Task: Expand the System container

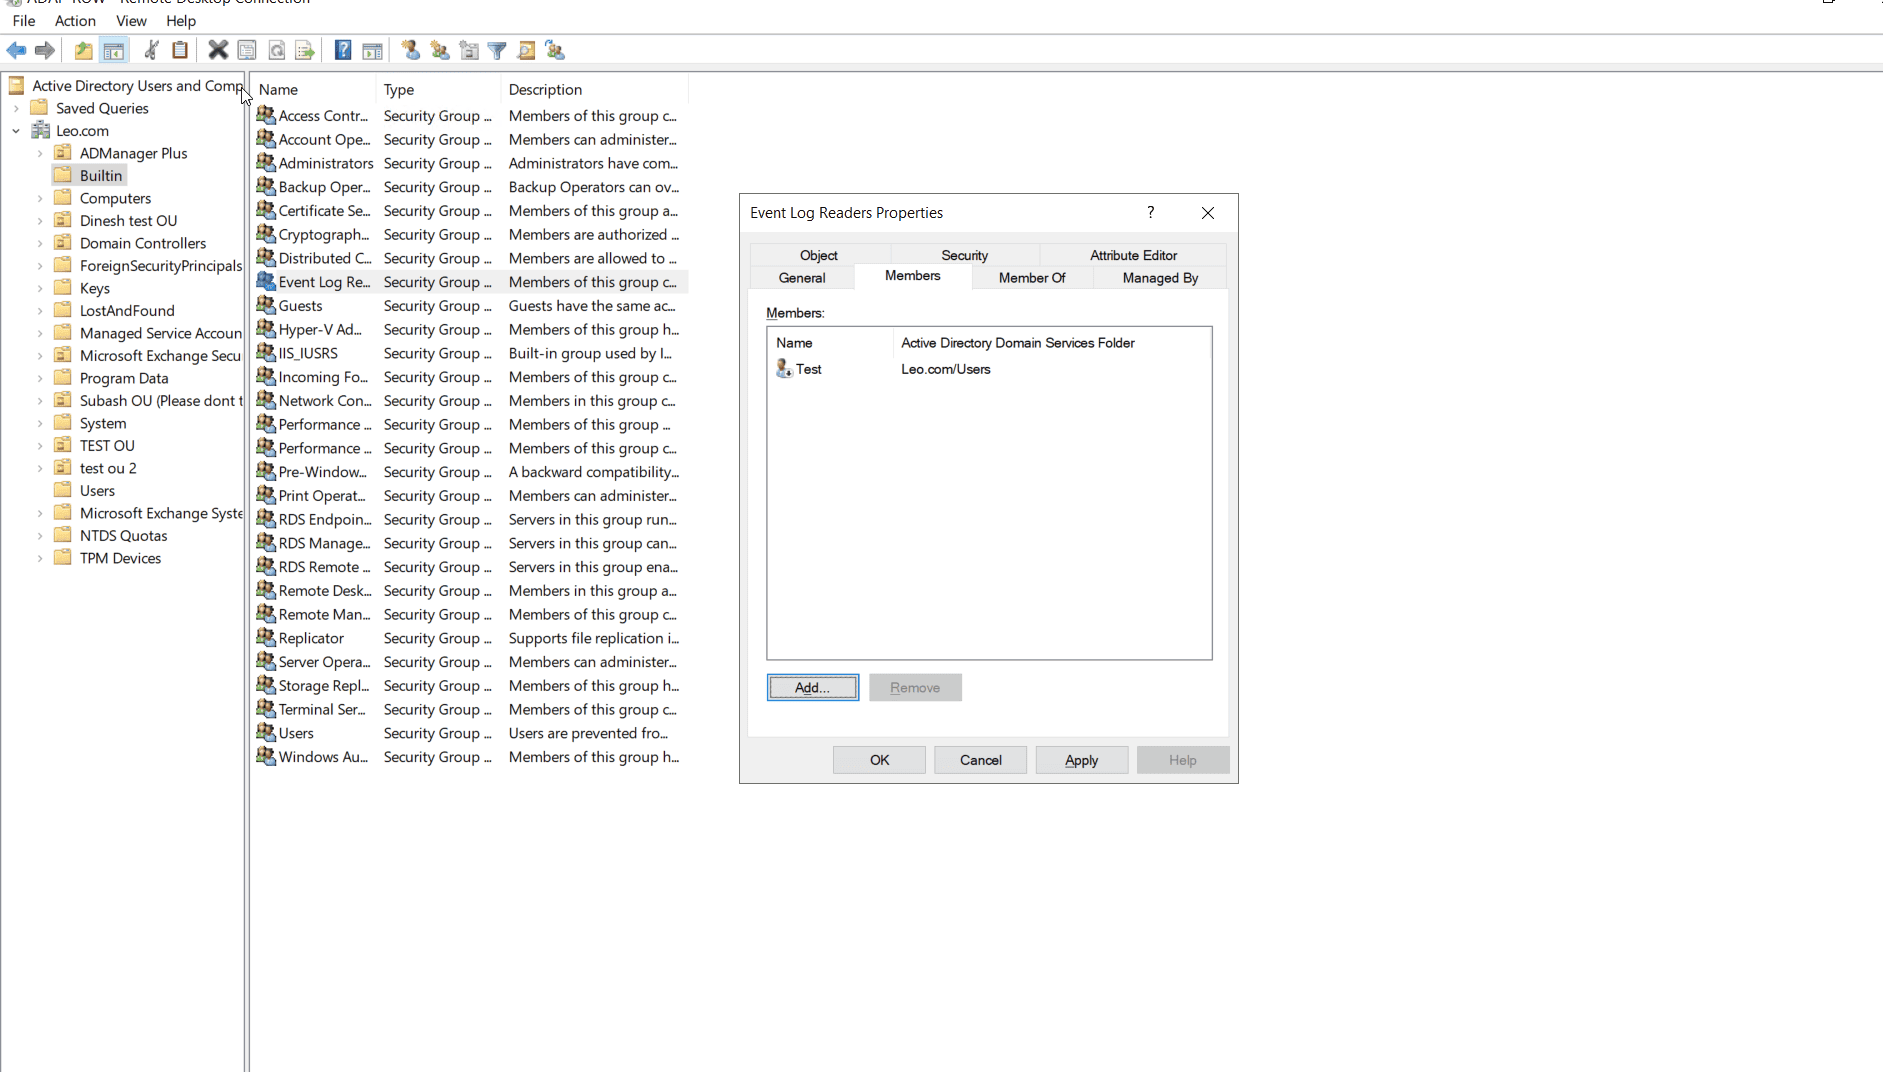Action: coord(40,423)
